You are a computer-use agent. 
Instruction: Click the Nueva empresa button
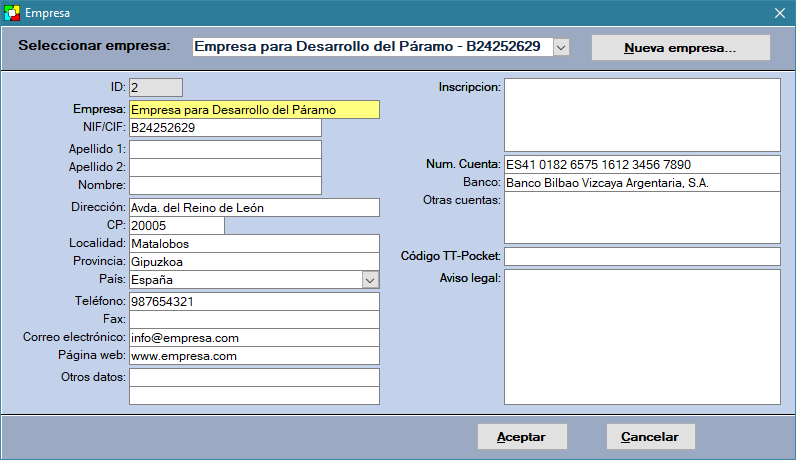click(680, 48)
